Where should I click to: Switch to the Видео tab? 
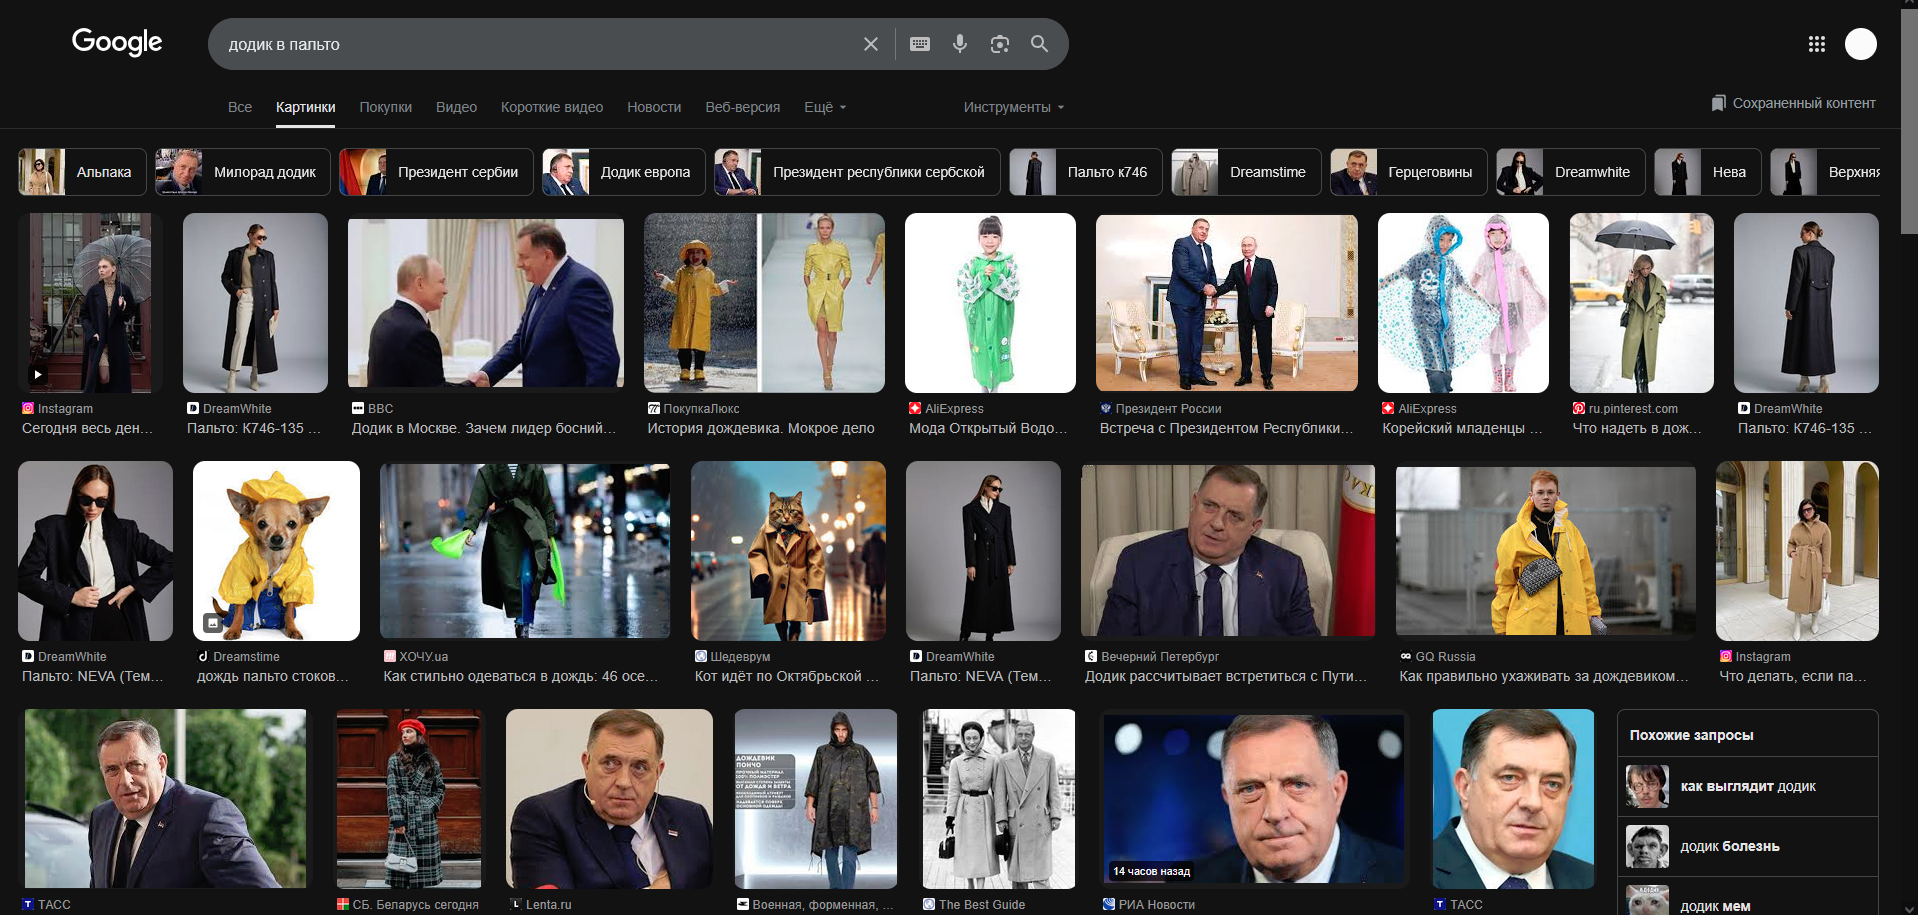456,107
